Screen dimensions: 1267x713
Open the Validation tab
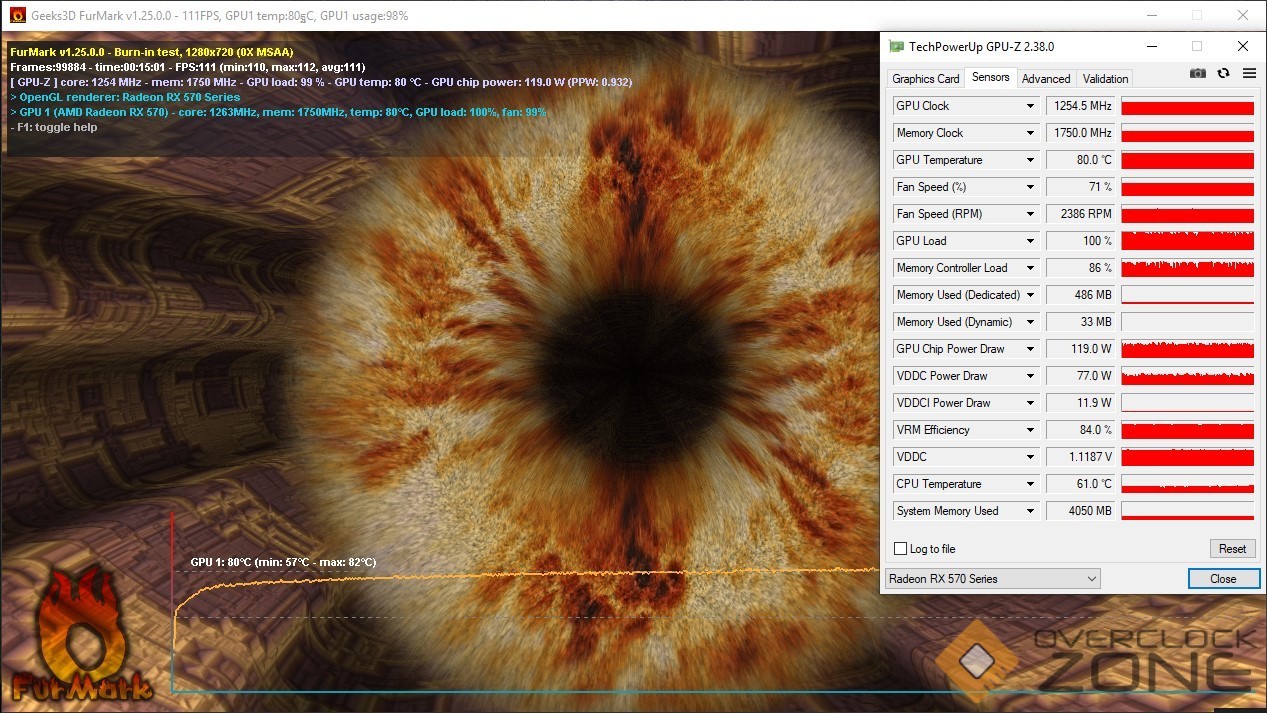click(x=1105, y=79)
